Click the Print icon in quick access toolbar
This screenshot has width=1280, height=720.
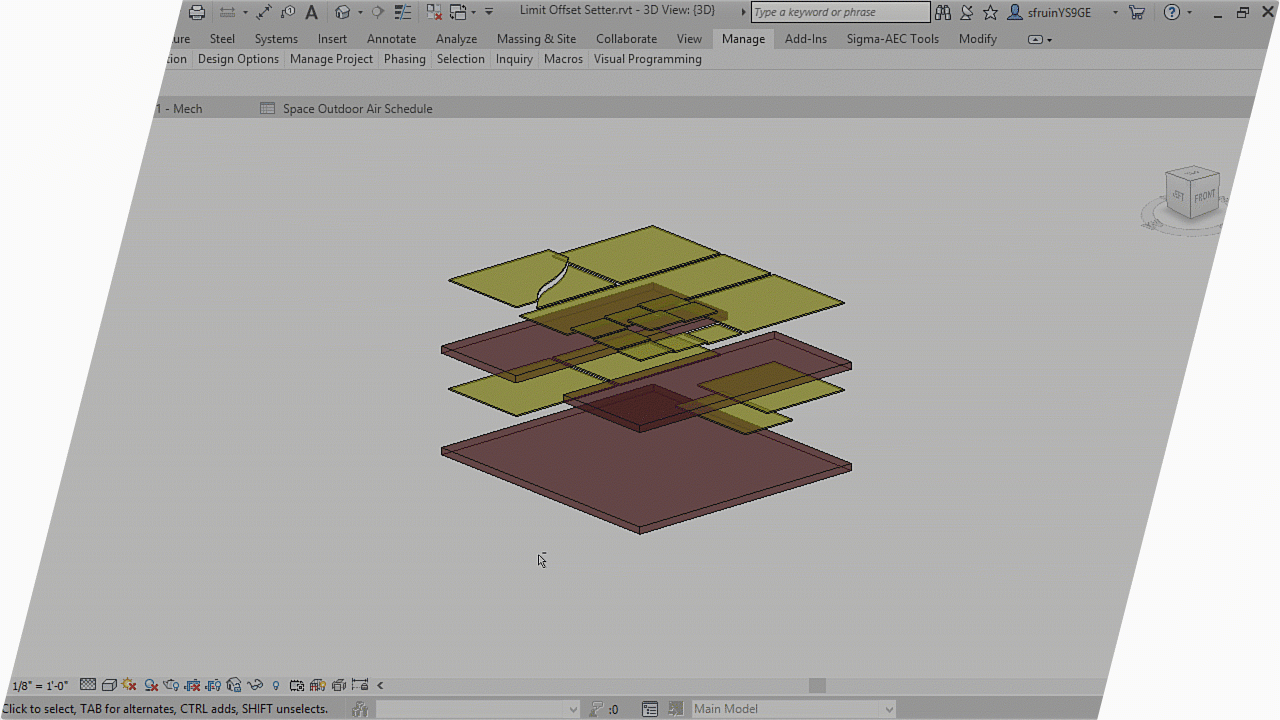point(197,12)
